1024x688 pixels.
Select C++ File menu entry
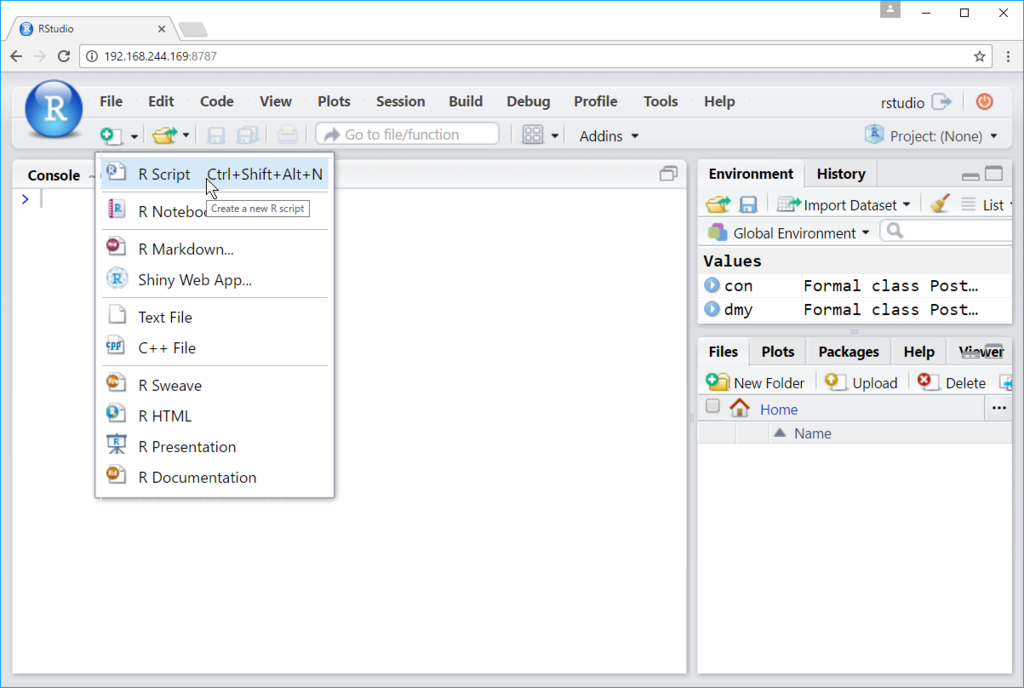pos(214,347)
